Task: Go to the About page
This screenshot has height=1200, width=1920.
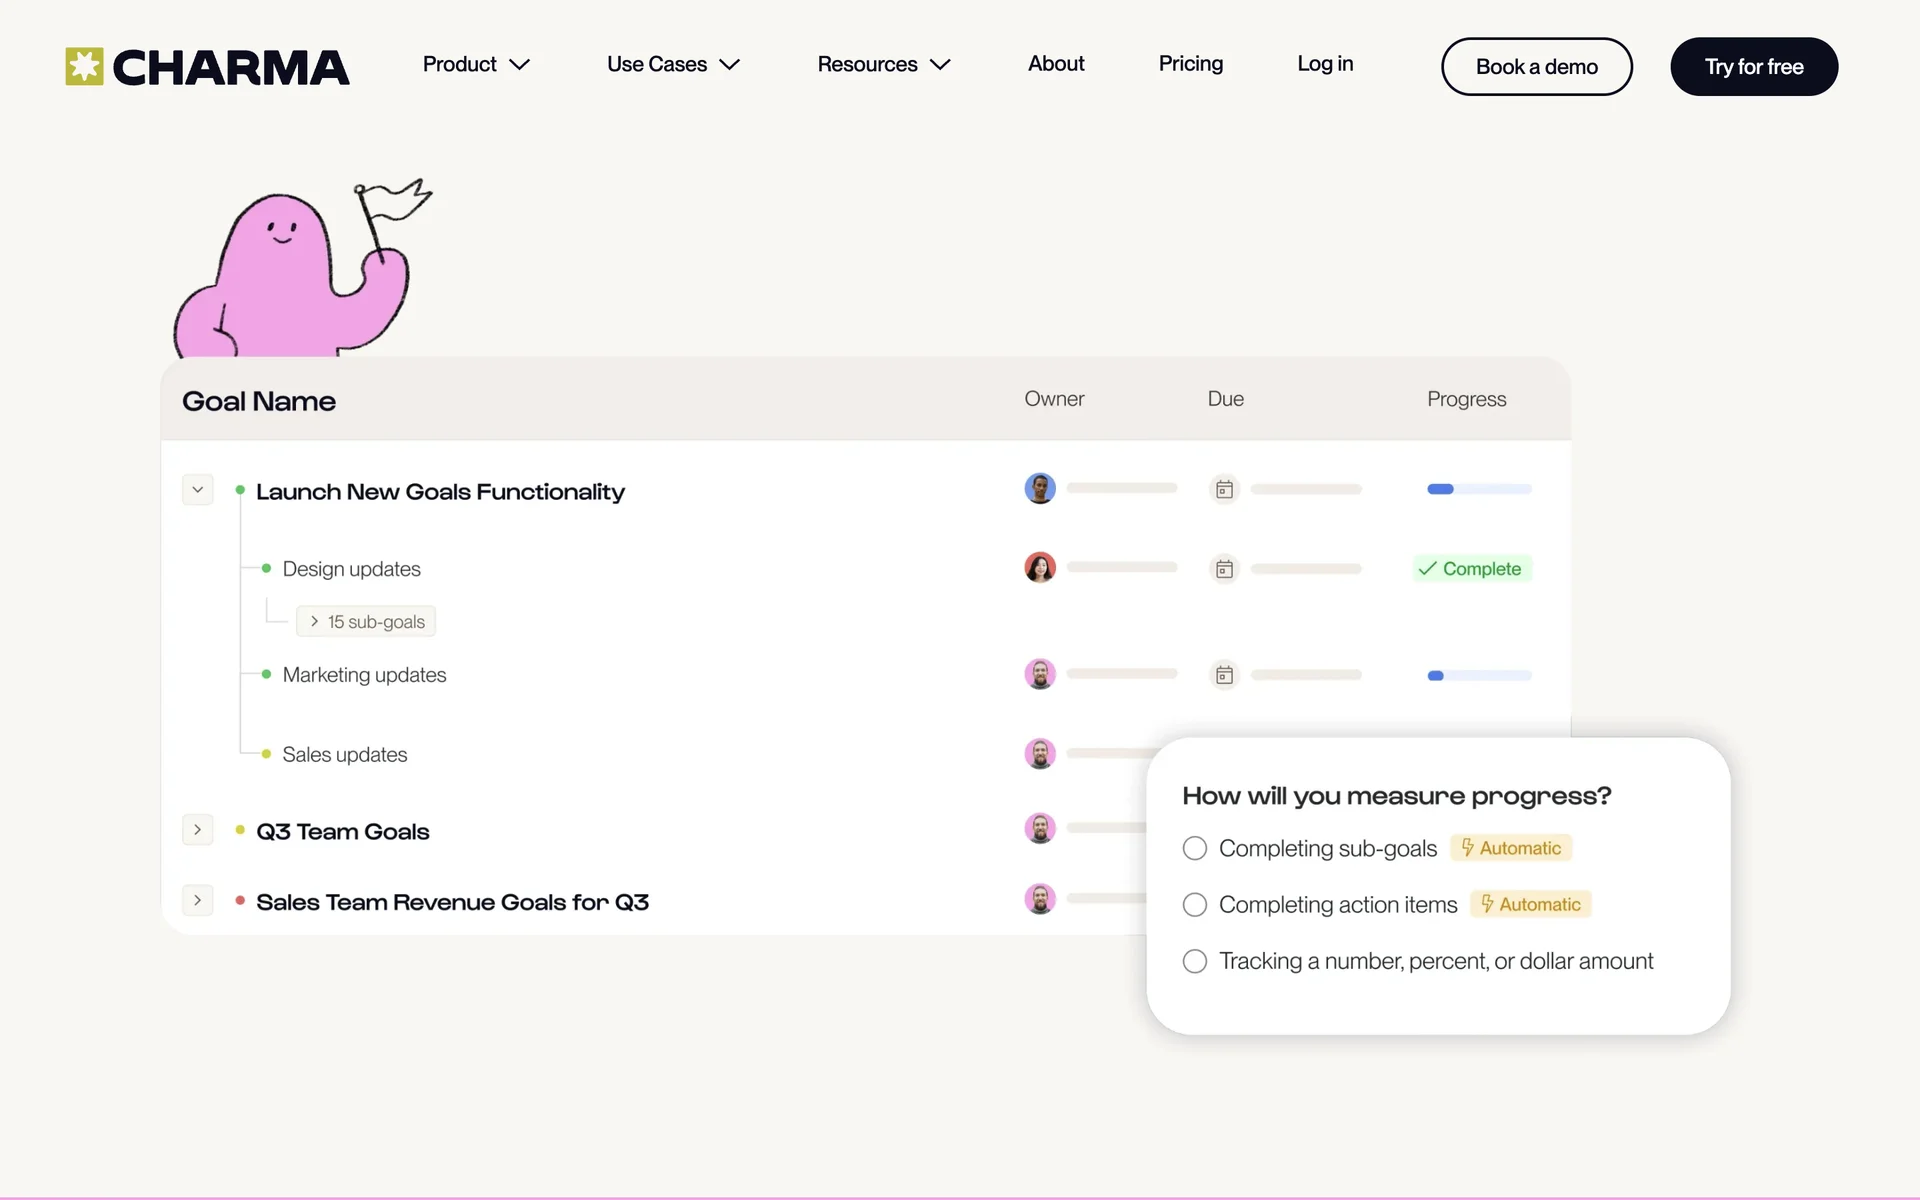Action: (1056, 64)
